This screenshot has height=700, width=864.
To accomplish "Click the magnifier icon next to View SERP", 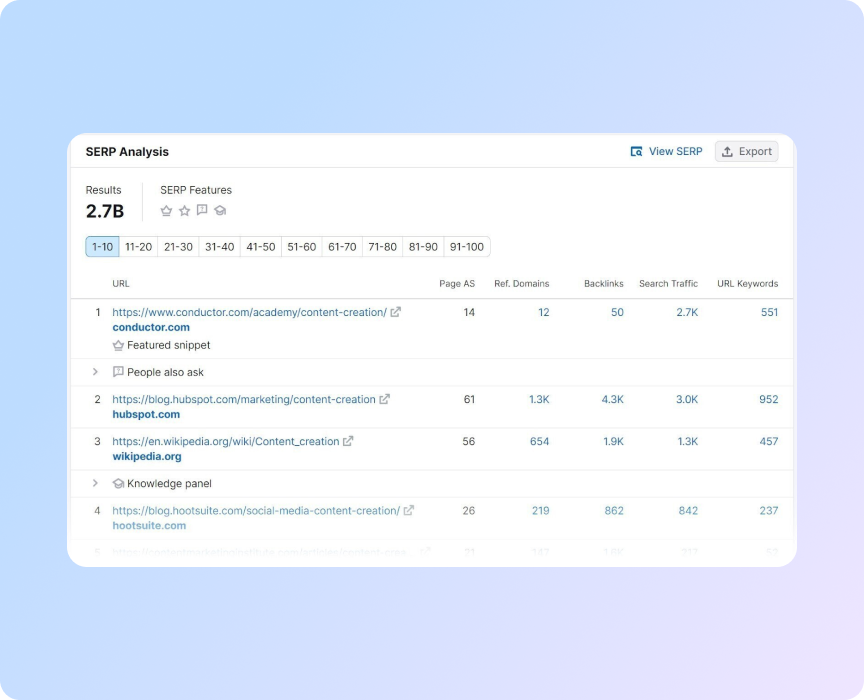I will (x=636, y=151).
